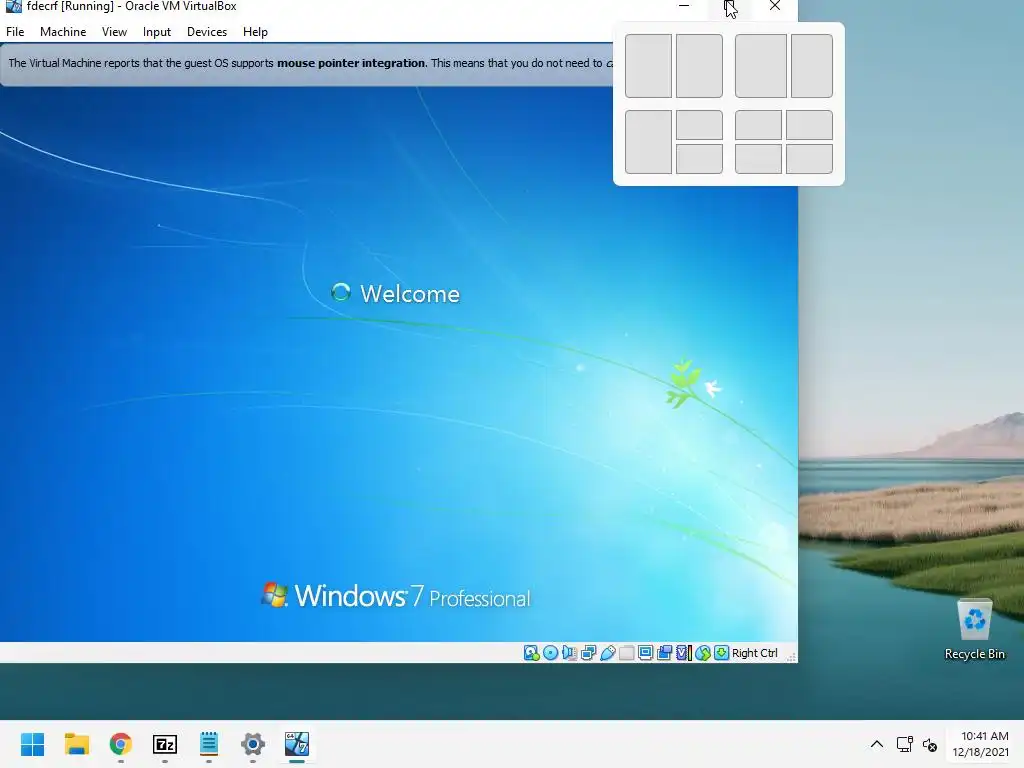Screen dimensions: 1024x768
Task: Snap to top-left quarter of four-grid layout
Action: pos(758,125)
